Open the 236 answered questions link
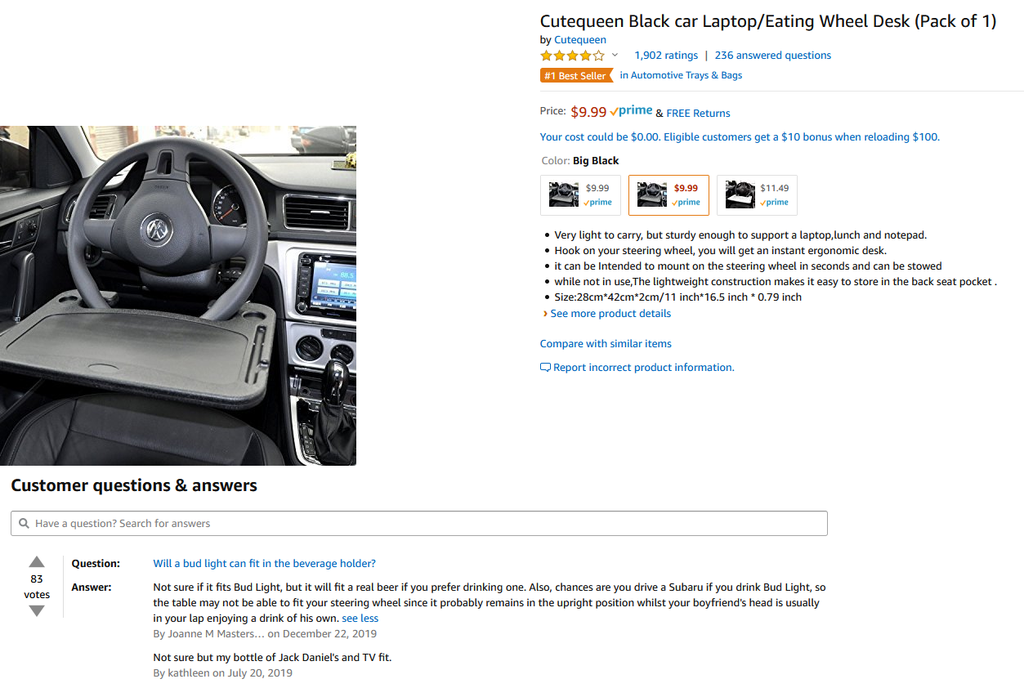Image resolution: width=1024 pixels, height=688 pixels. tap(773, 55)
